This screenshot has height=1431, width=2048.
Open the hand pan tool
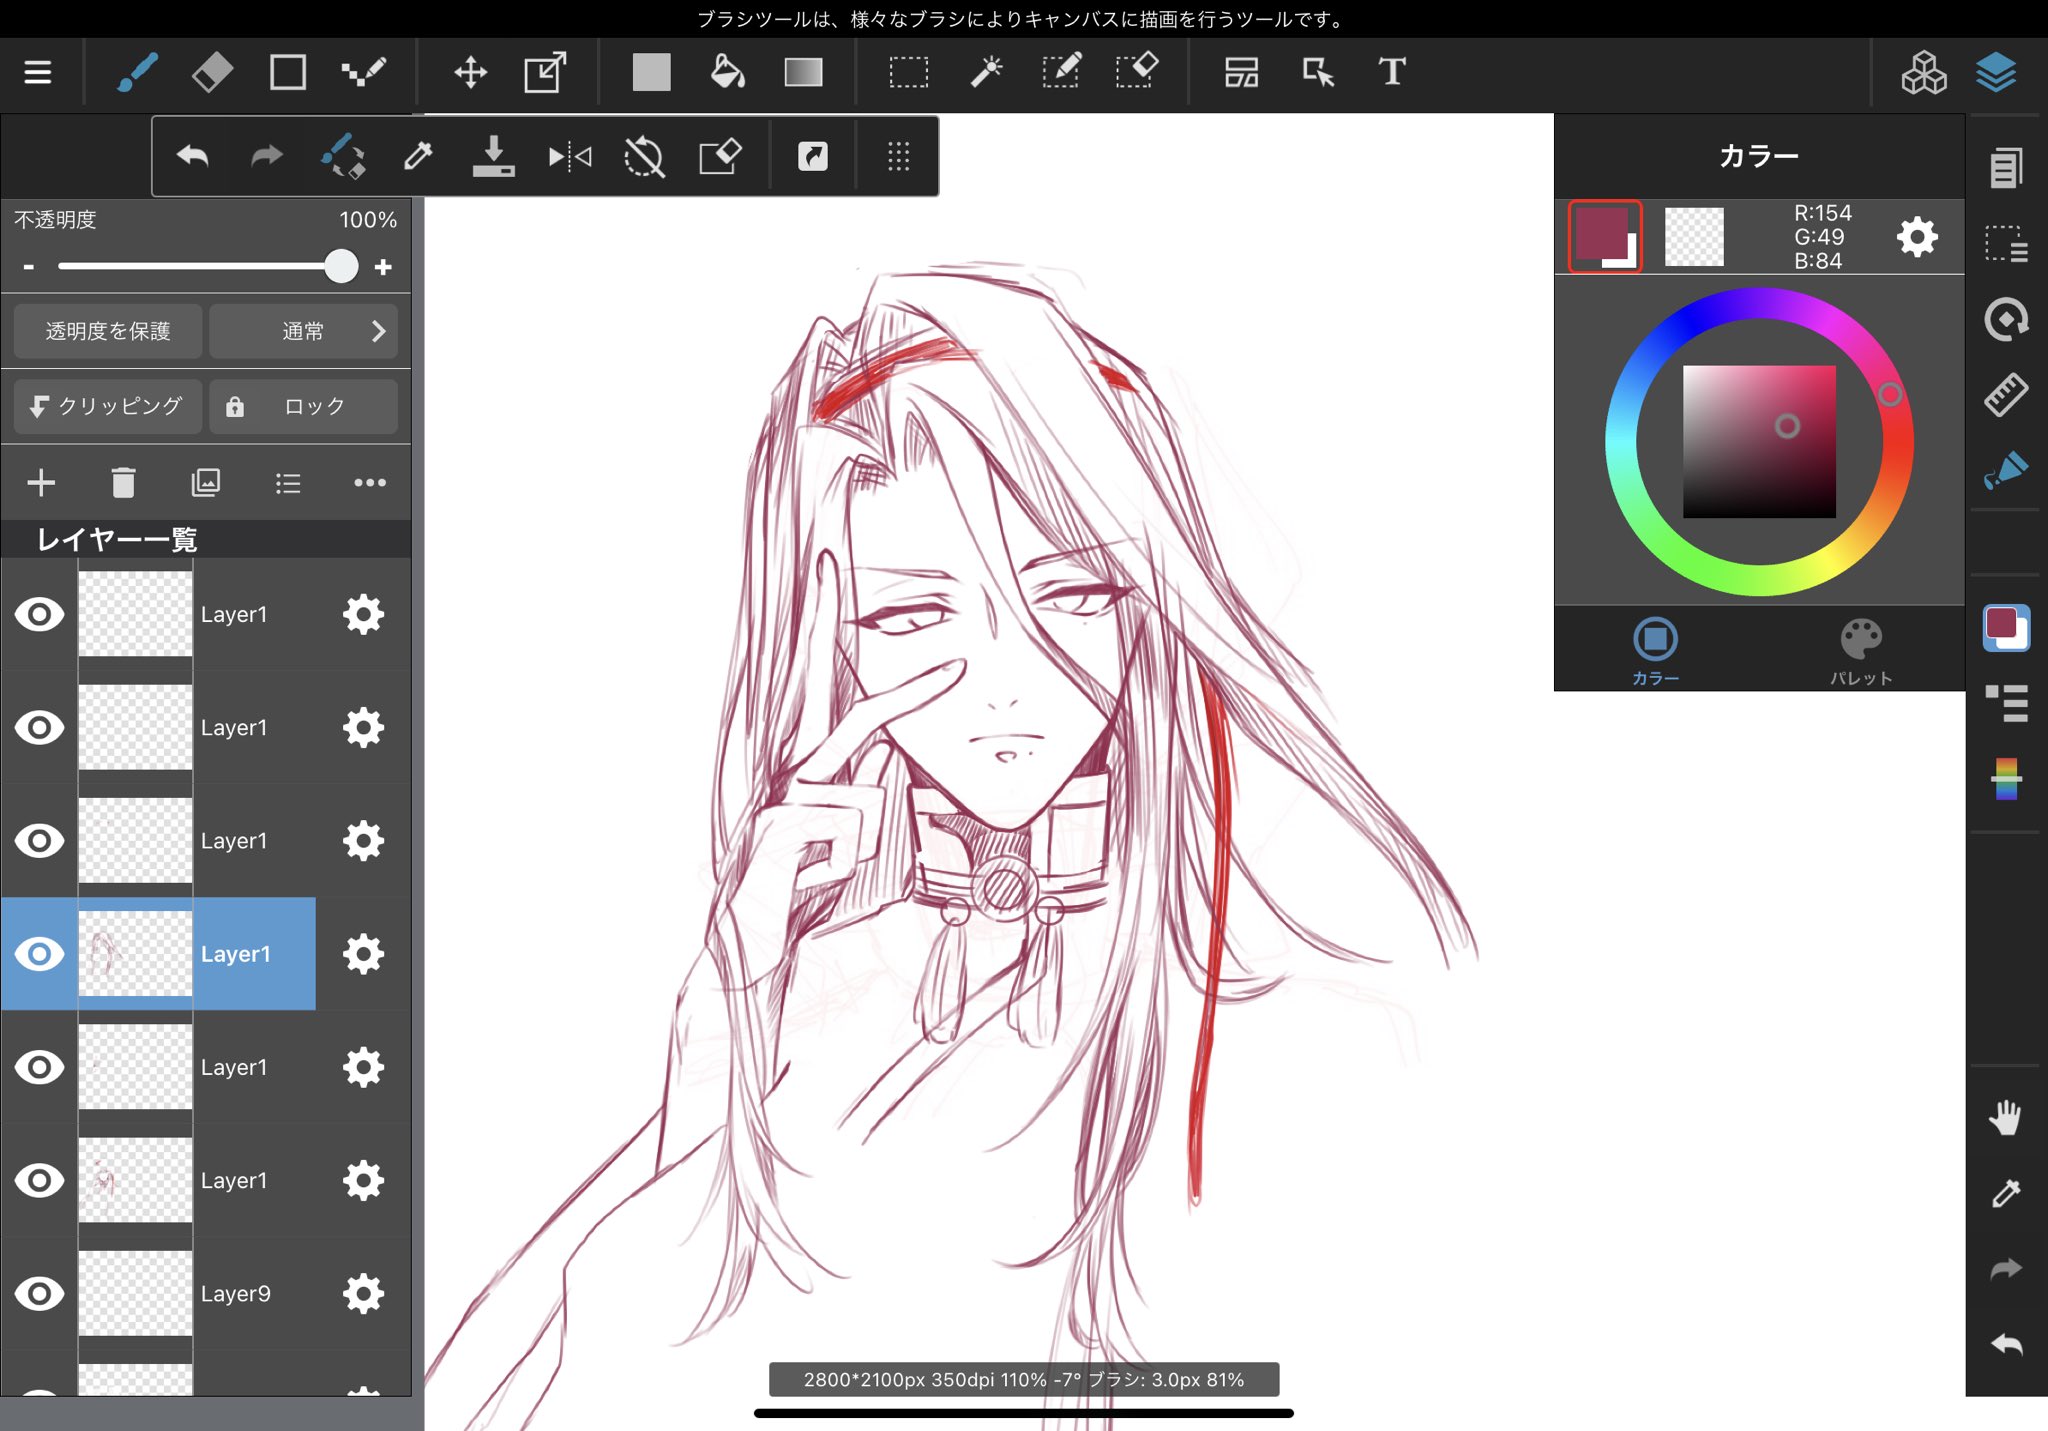2005,1117
